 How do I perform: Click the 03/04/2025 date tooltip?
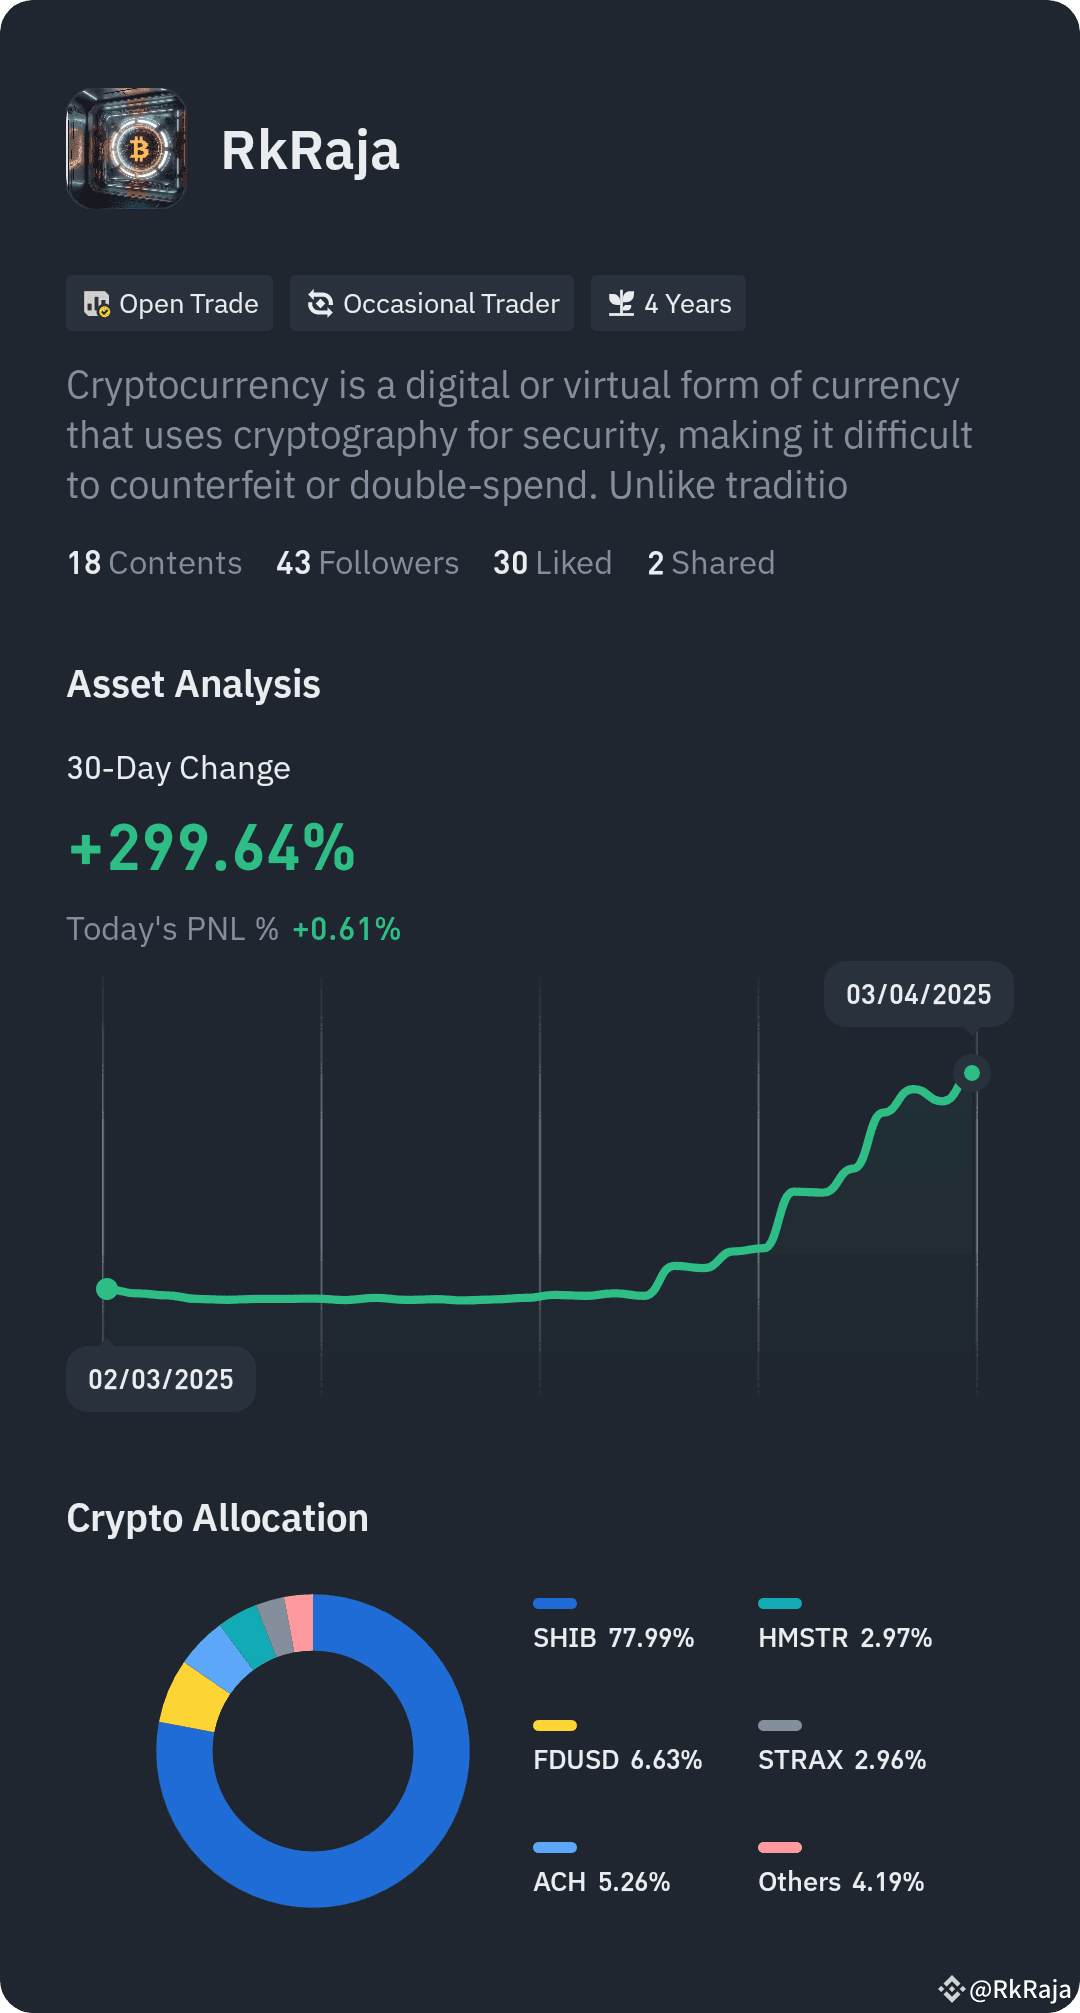pyautogui.click(x=918, y=994)
